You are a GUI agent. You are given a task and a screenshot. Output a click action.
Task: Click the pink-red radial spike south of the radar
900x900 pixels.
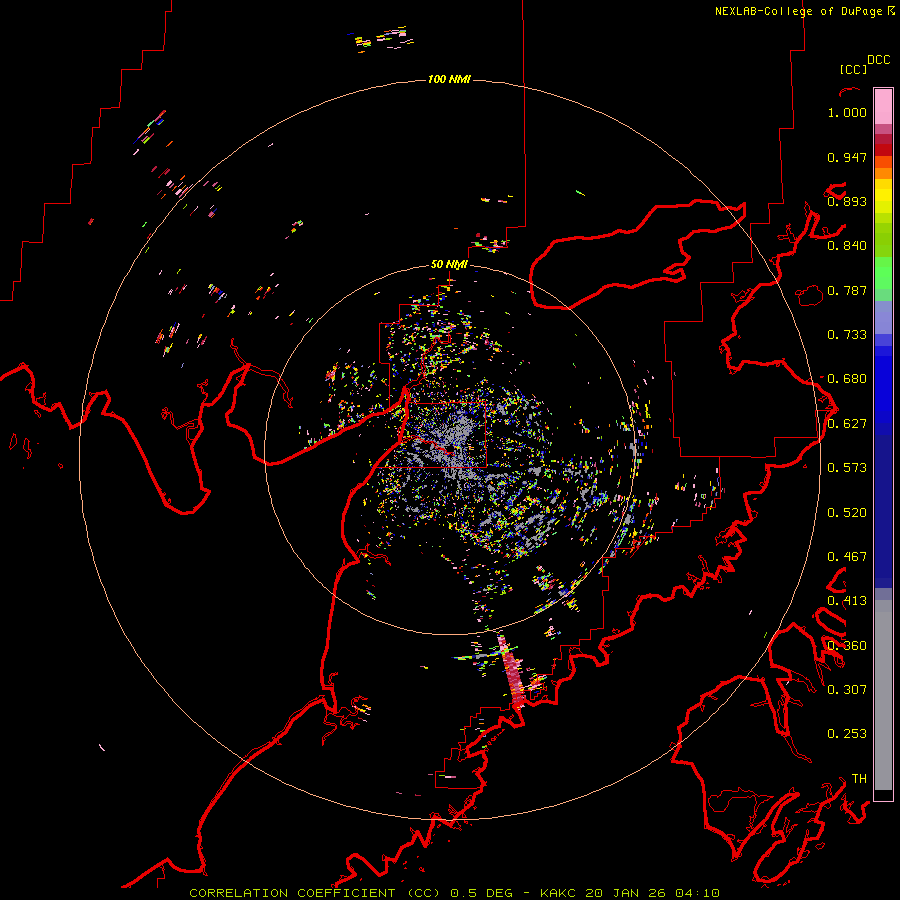[511, 670]
